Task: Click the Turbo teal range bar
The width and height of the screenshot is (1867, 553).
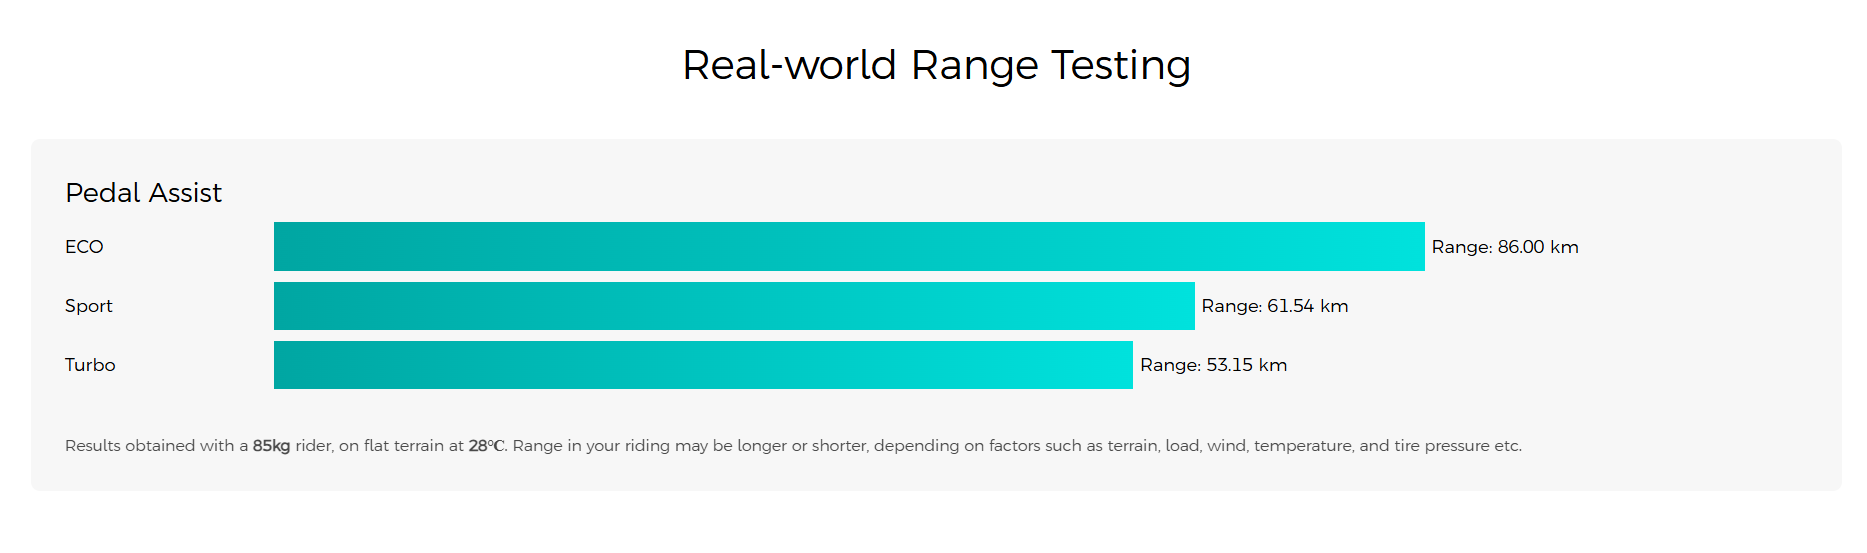Action: [x=702, y=365]
